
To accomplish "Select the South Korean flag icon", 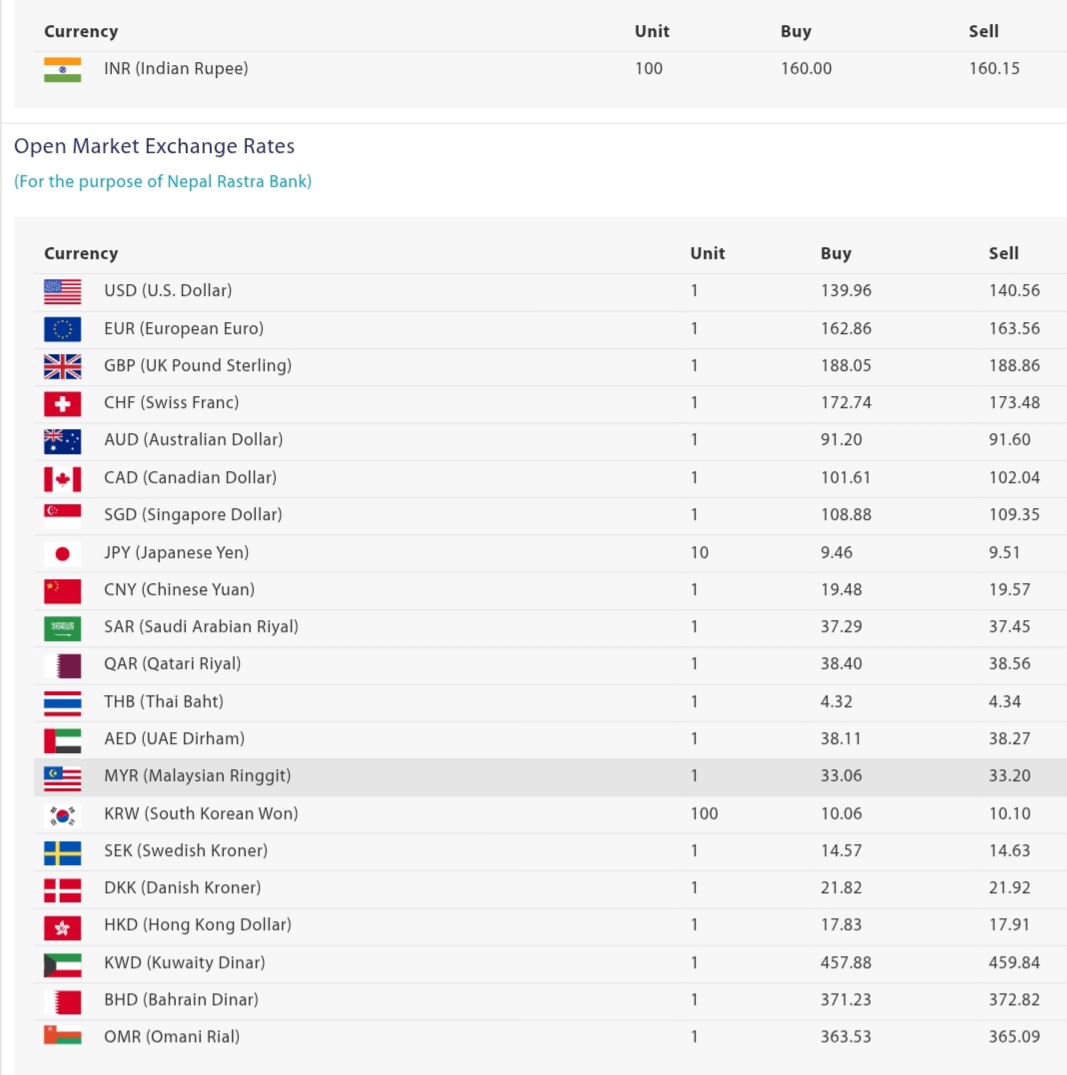I will pos(62,815).
